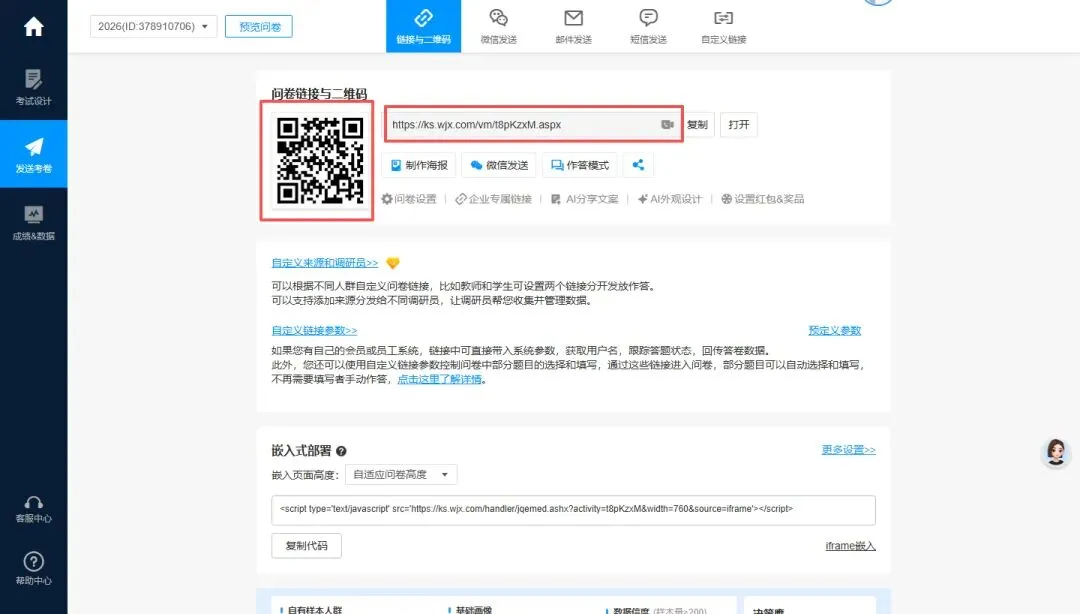Open 问卷设置 gear option
Viewport: 1080px width, 614px height.
[409, 198]
